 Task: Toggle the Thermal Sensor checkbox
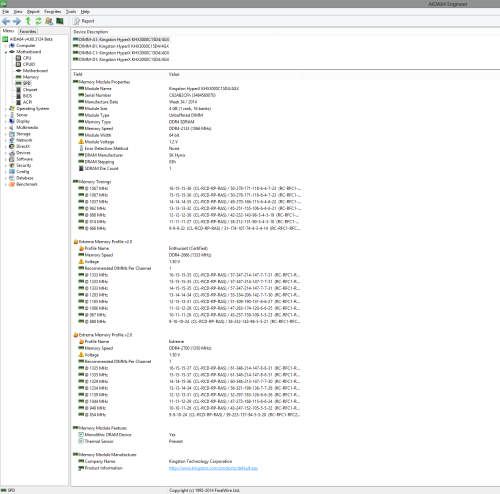click(81, 441)
